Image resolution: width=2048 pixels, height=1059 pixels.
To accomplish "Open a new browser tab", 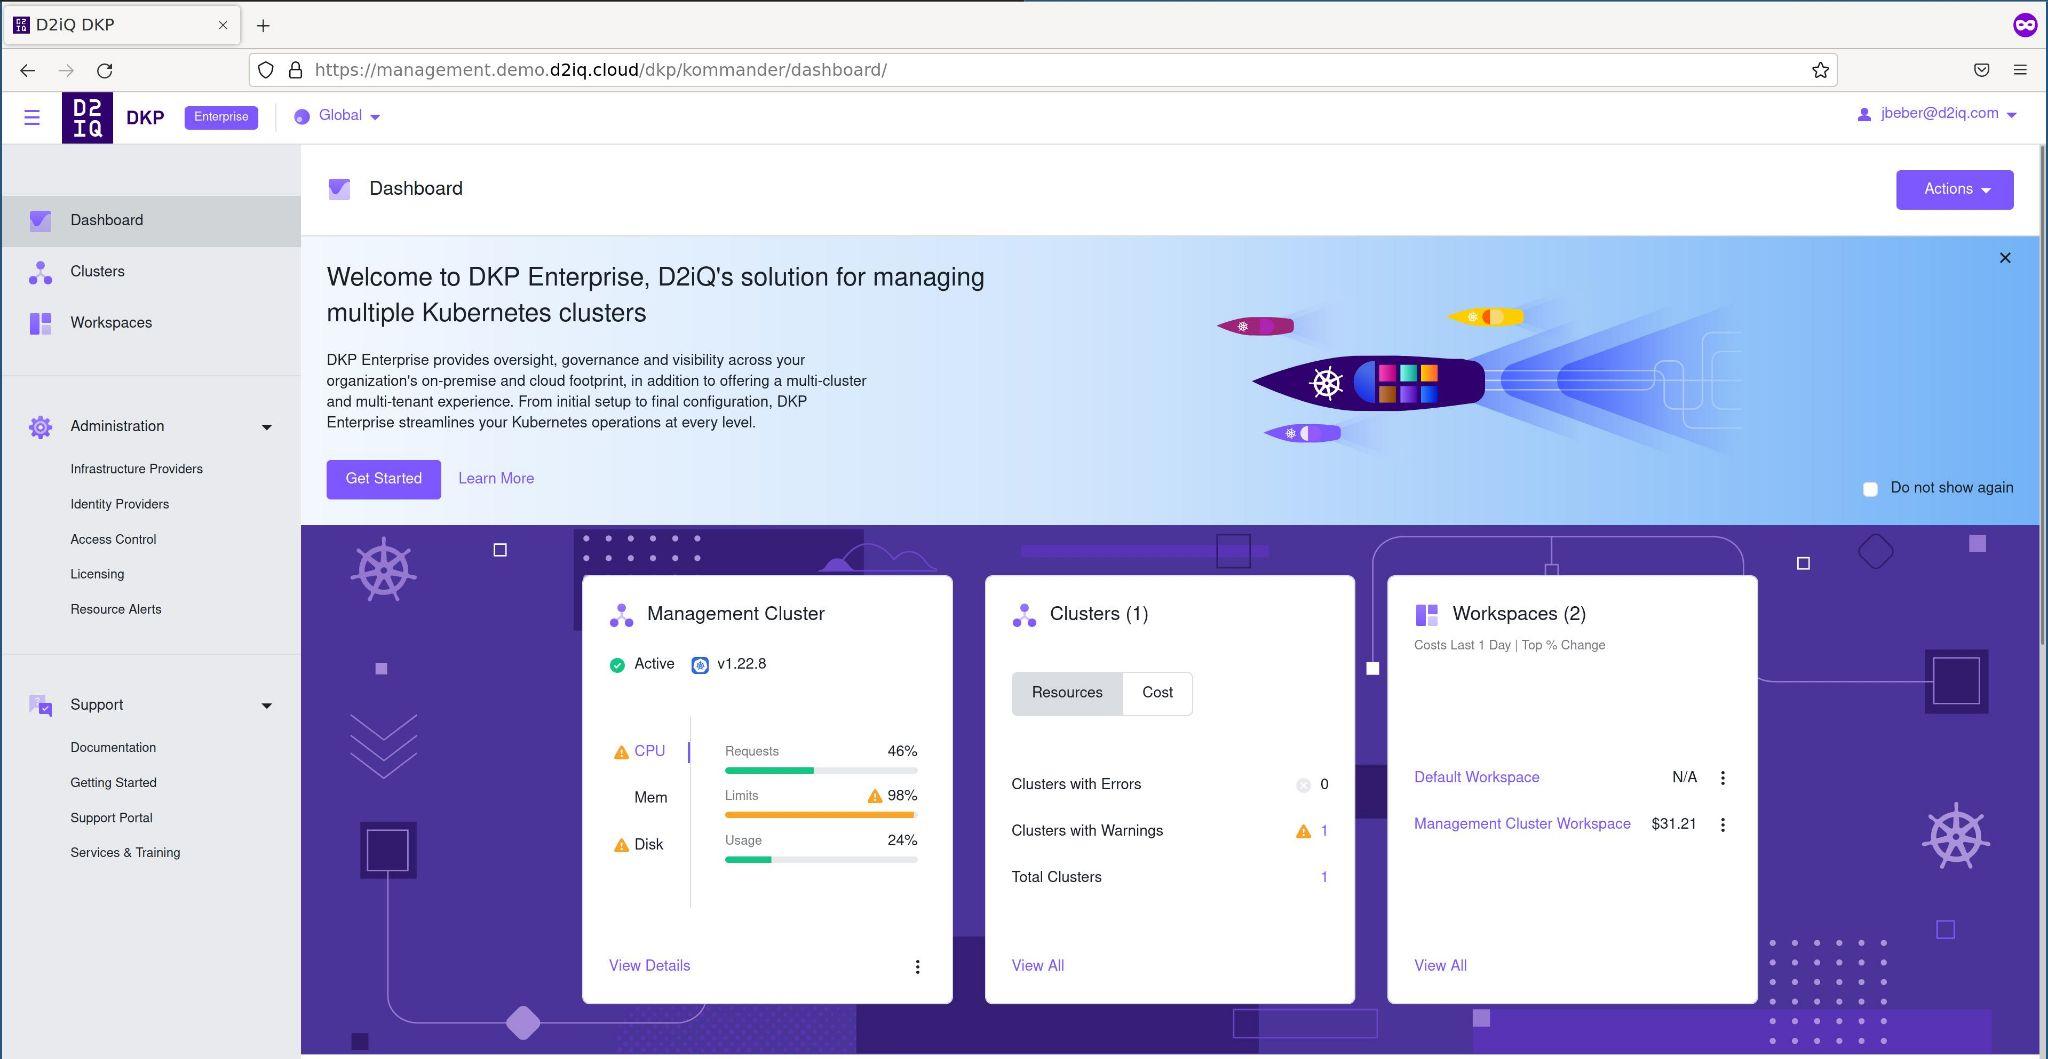I will tap(263, 25).
